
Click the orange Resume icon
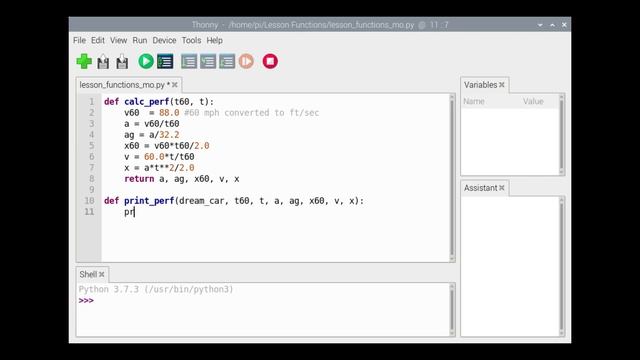[247, 62]
